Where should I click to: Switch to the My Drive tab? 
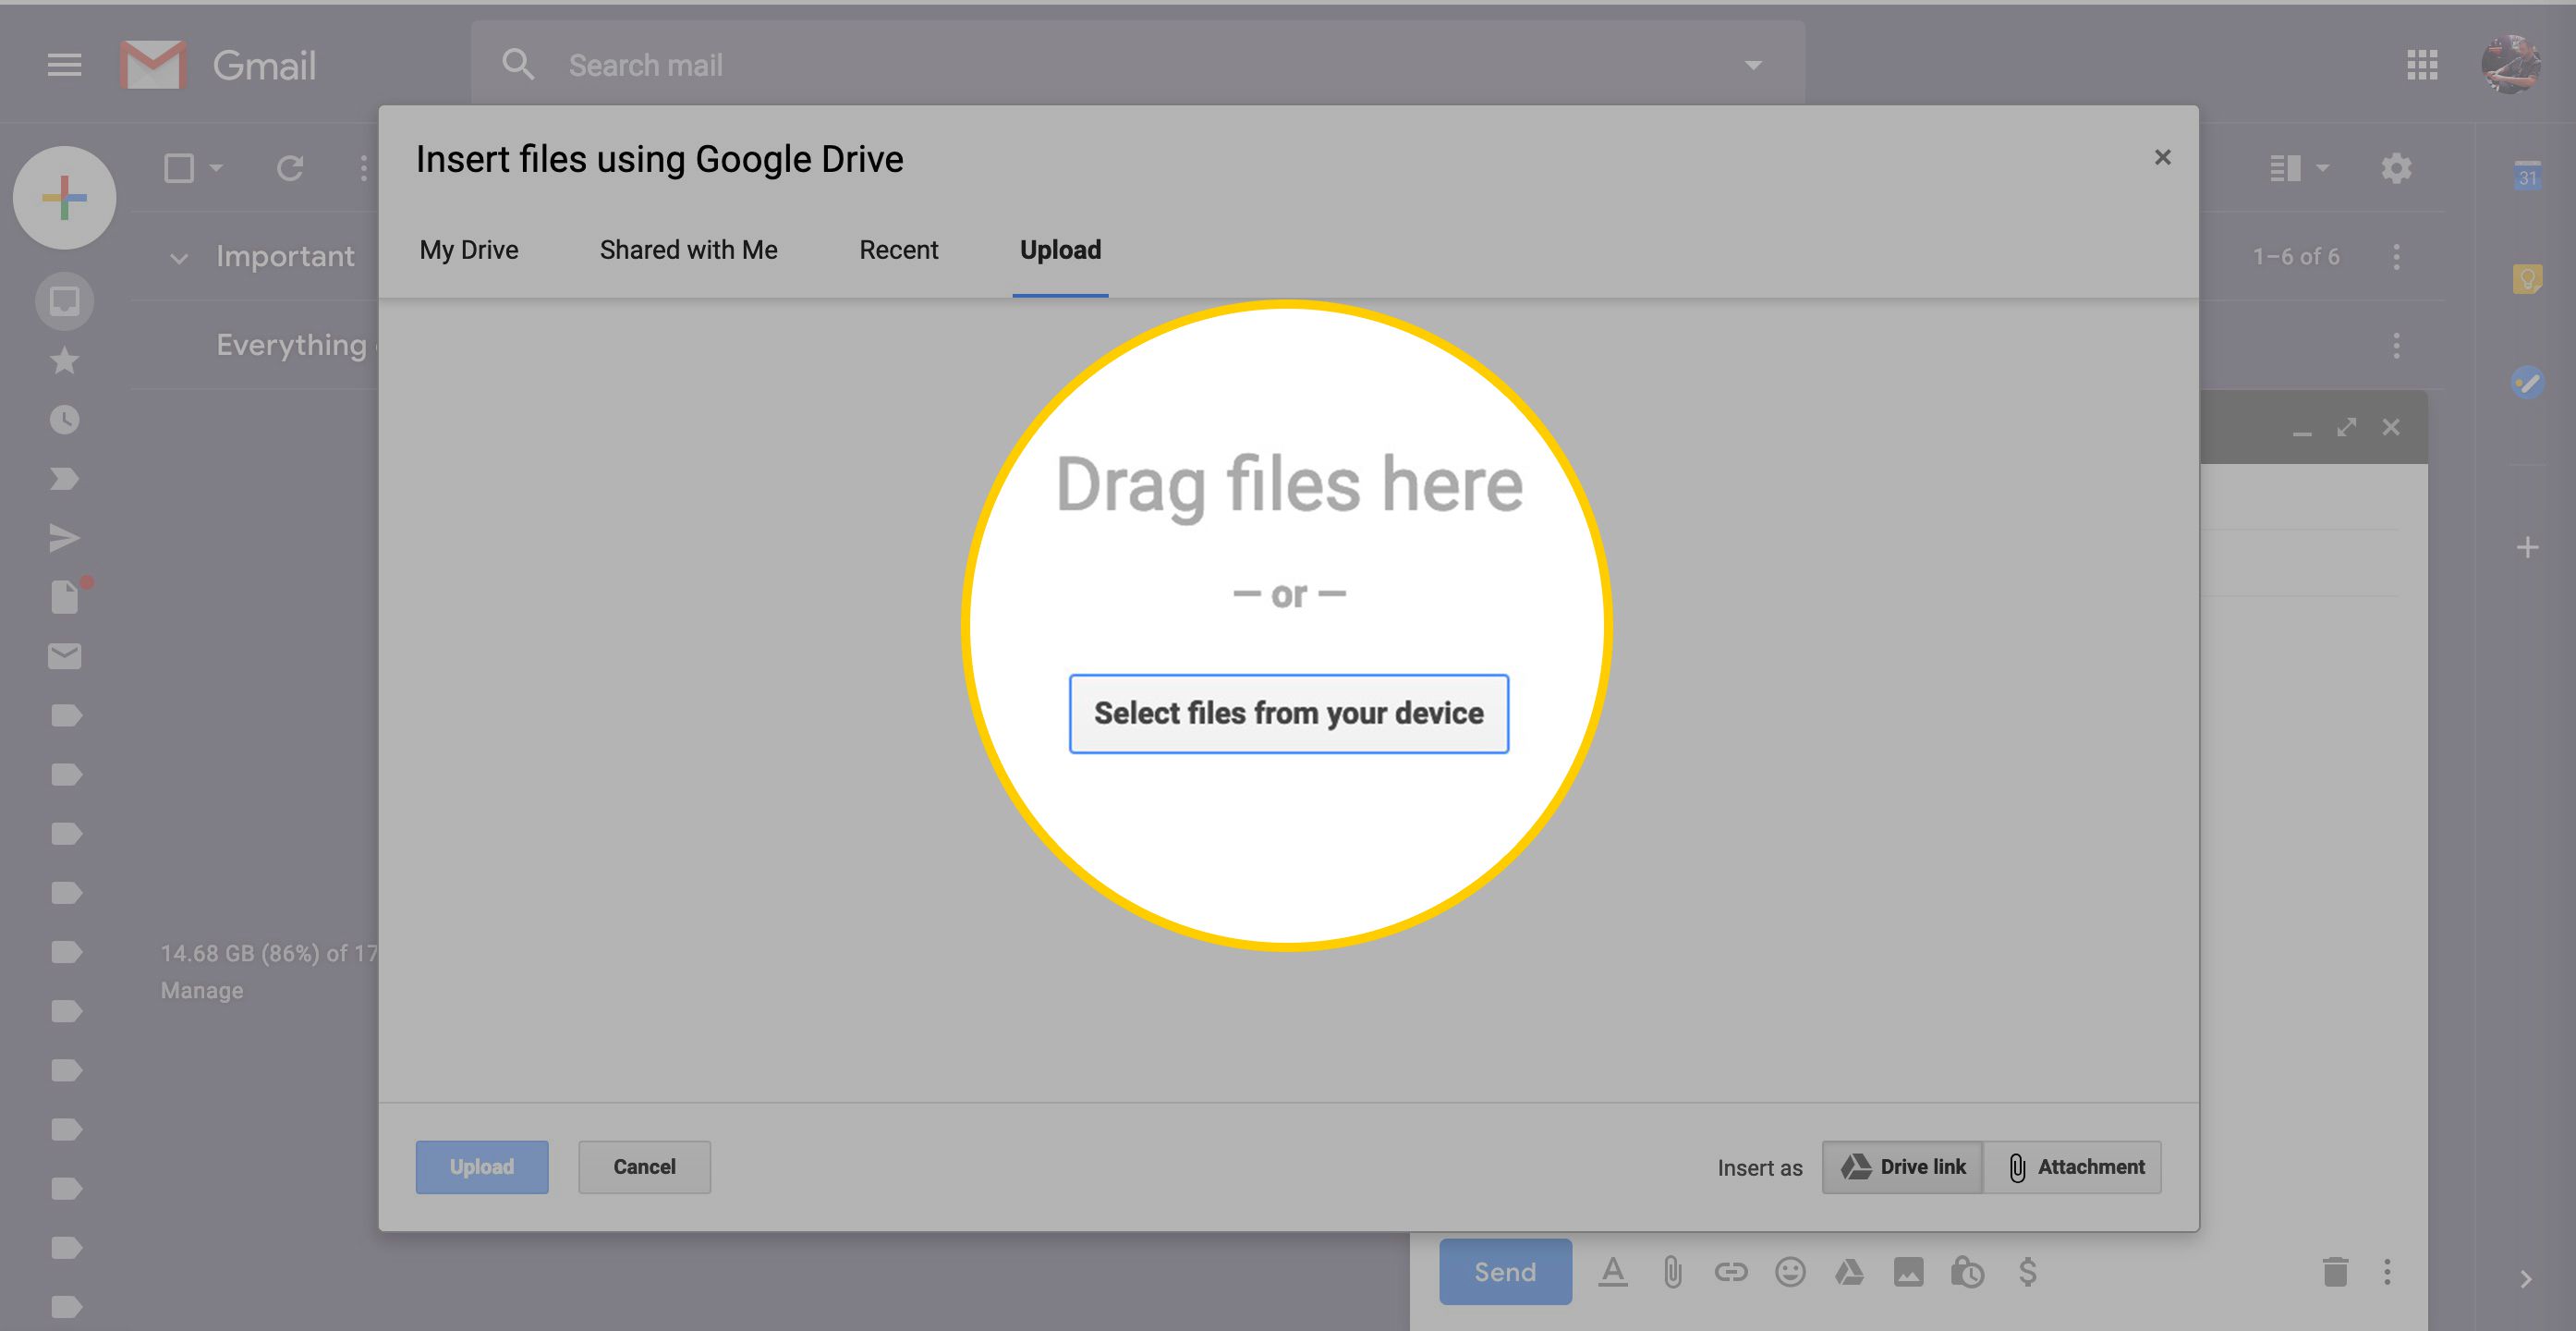point(470,250)
